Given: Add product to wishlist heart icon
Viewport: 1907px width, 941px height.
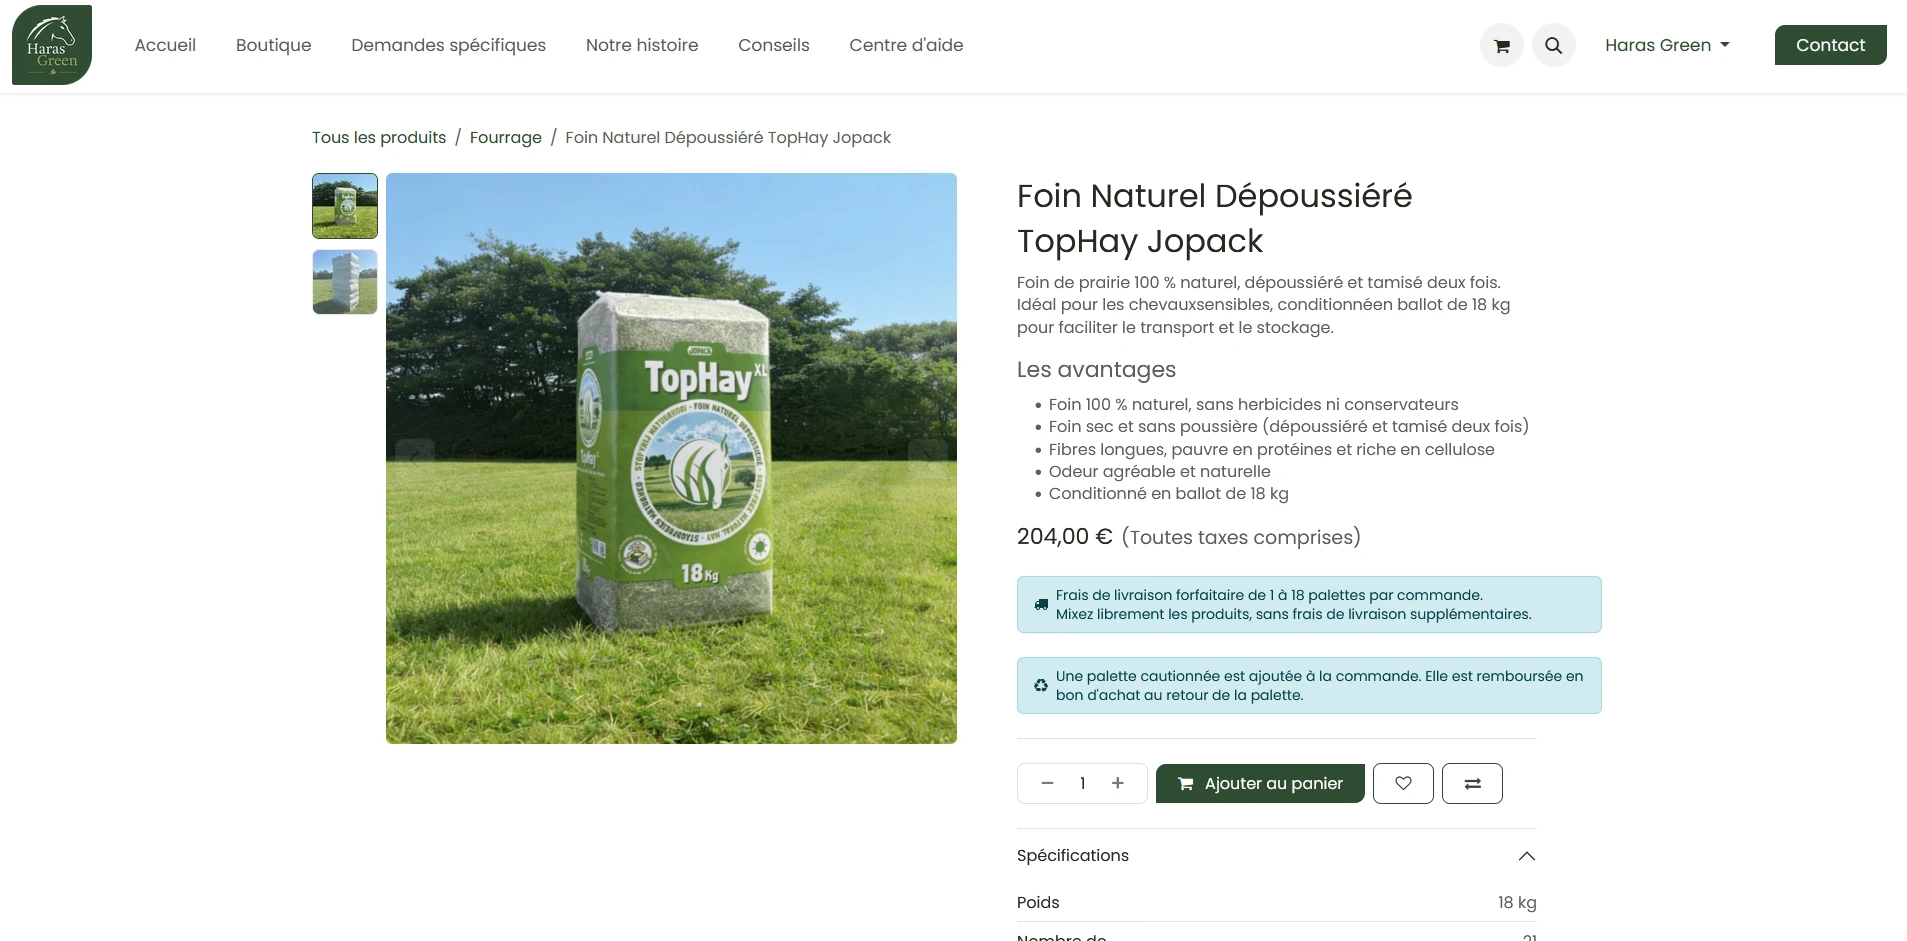Looking at the screenshot, I should point(1403,783).
